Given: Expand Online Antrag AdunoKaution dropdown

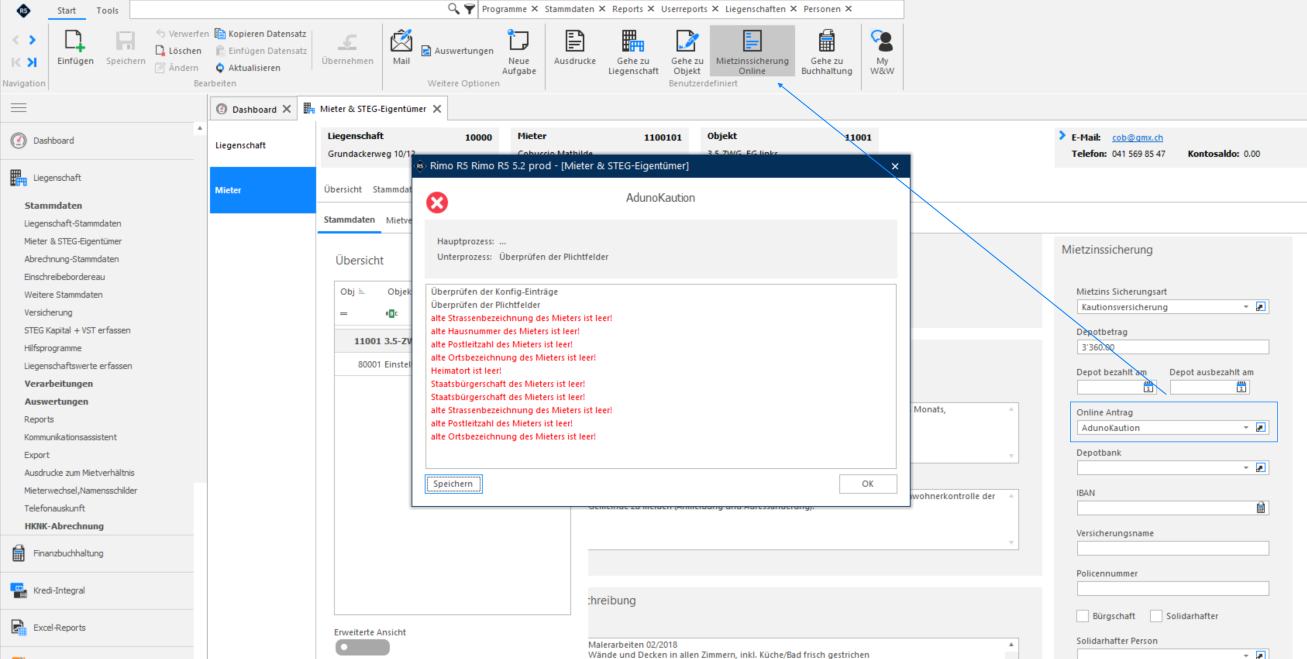Looking at the screenshot, I should pyautogui.click(x=1246, y=427).
